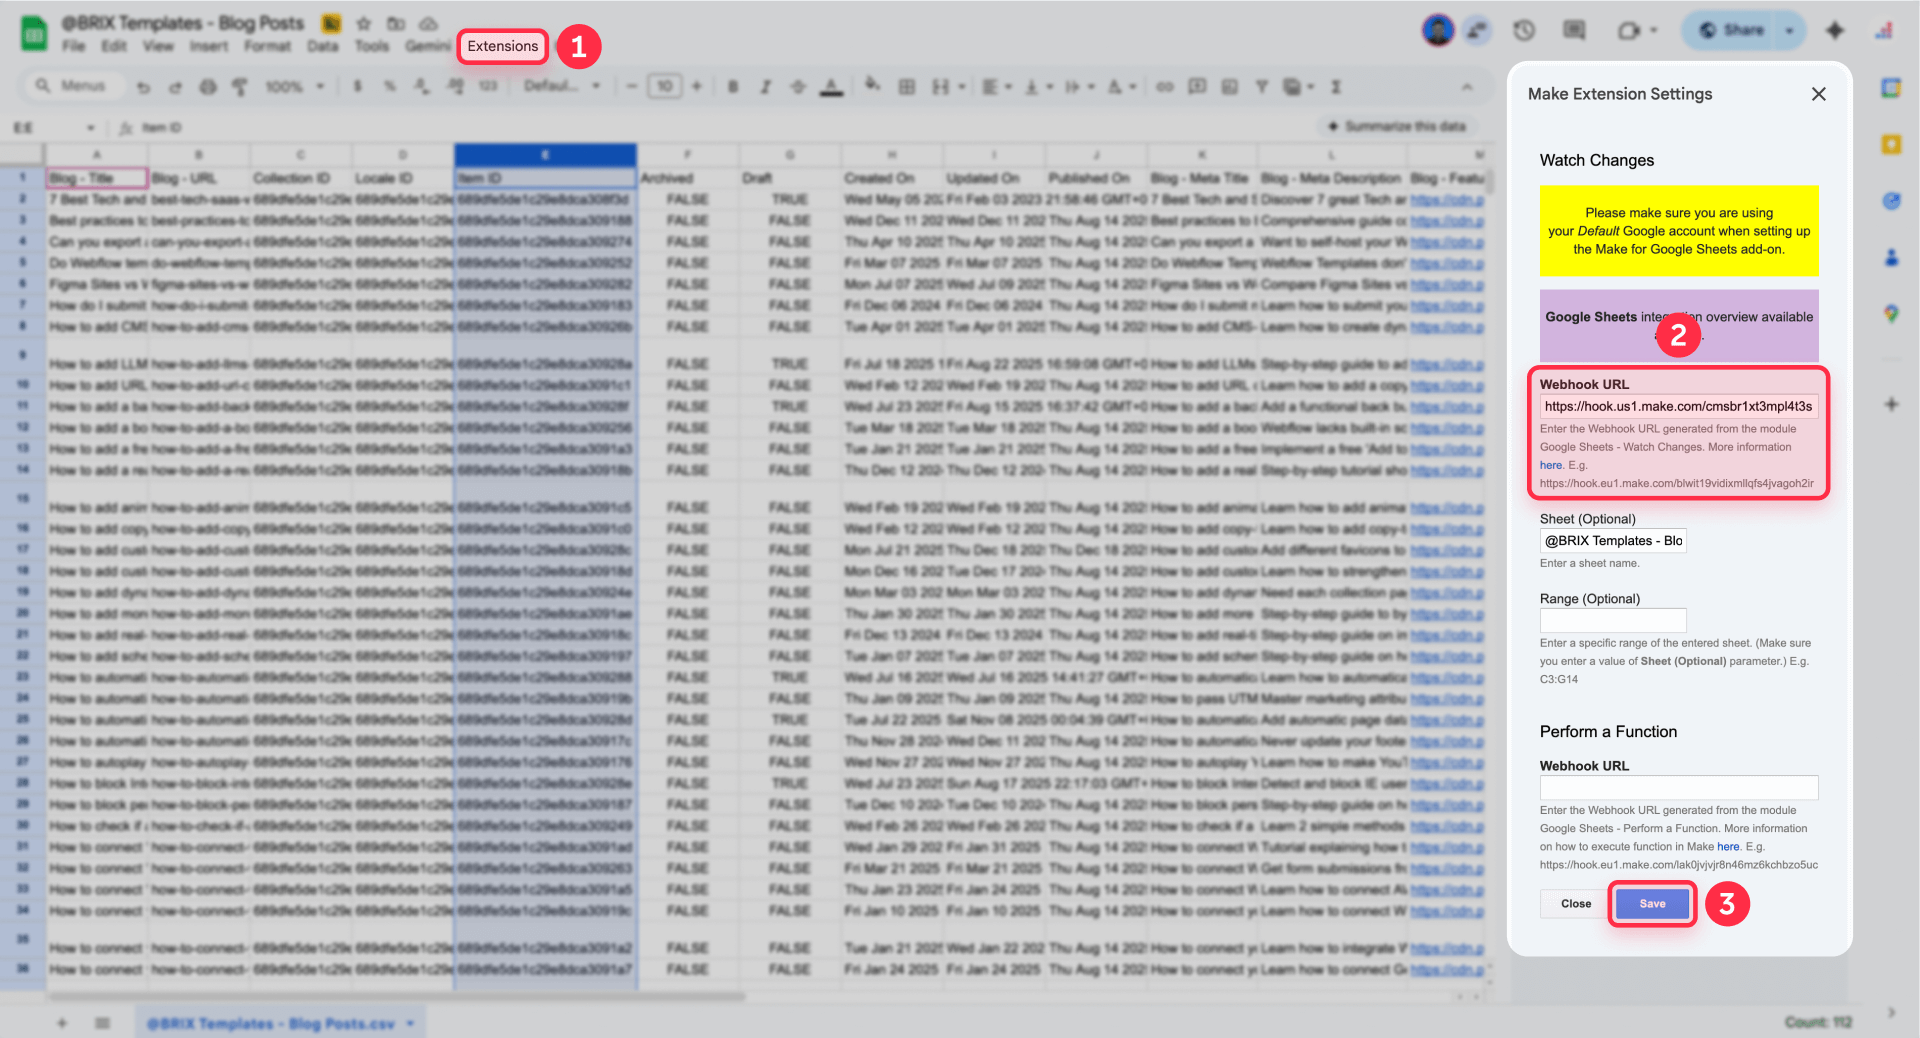This screenshot has height=1038, width=1920.
Task: Select the functions sigma icon
Action: pyautogui.click(x=1336, y=87)
